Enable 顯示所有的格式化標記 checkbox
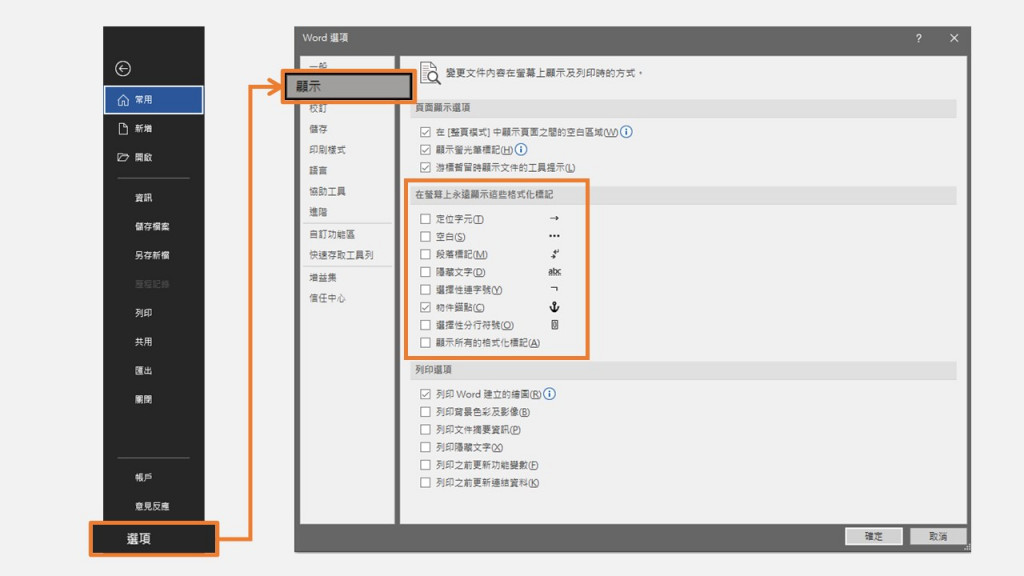This screenshot has height=576, width=1024. 425,342
